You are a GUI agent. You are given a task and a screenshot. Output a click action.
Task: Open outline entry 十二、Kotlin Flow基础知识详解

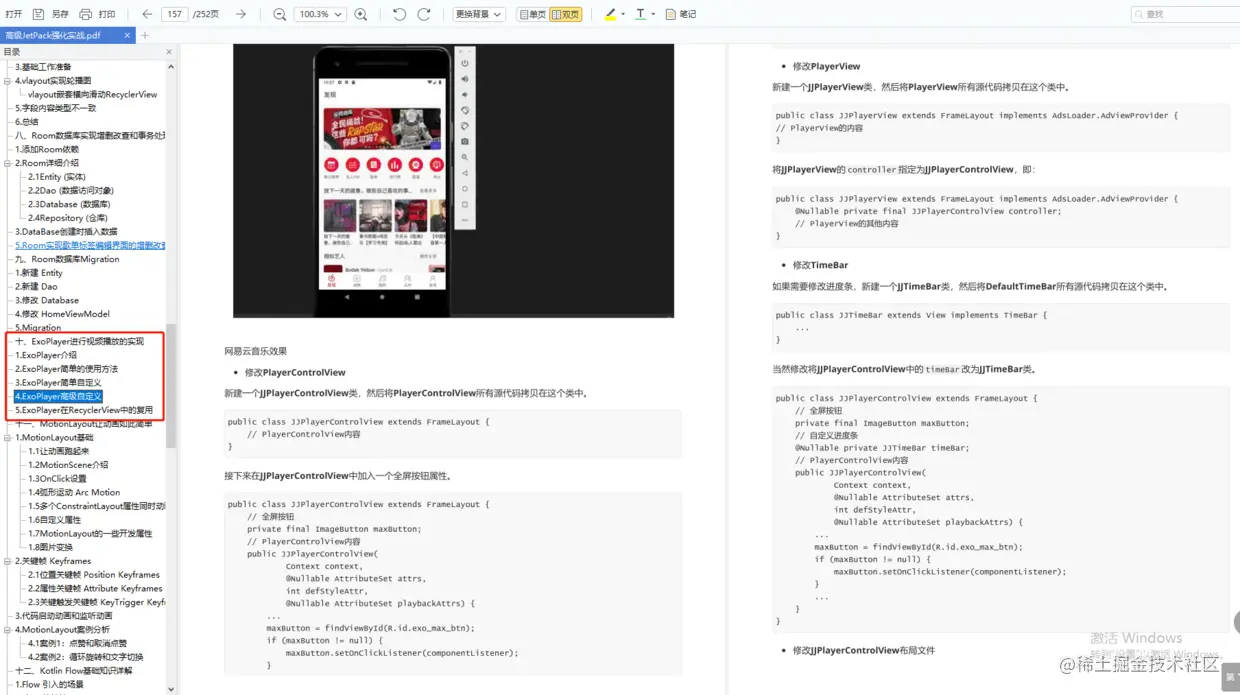tap(73, 671)
